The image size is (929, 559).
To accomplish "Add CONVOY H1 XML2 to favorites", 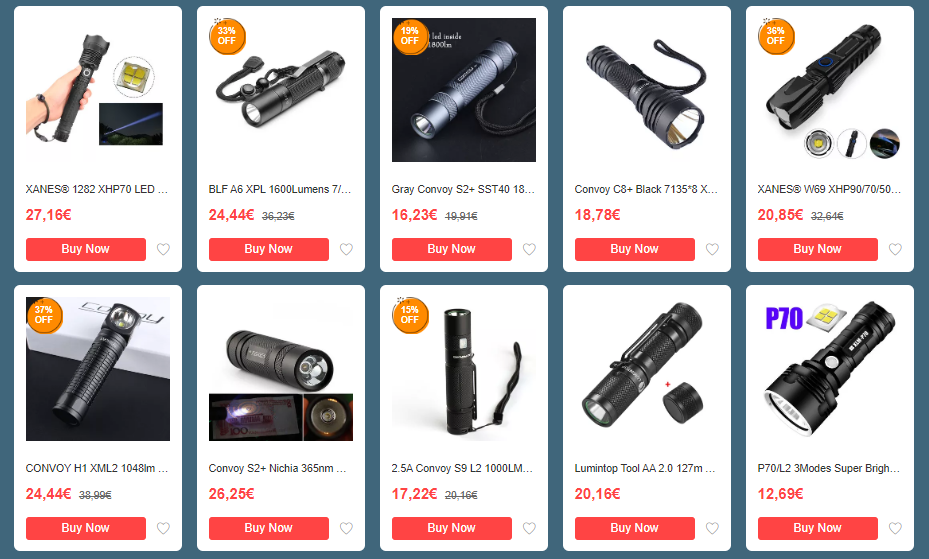I will 164,528.
